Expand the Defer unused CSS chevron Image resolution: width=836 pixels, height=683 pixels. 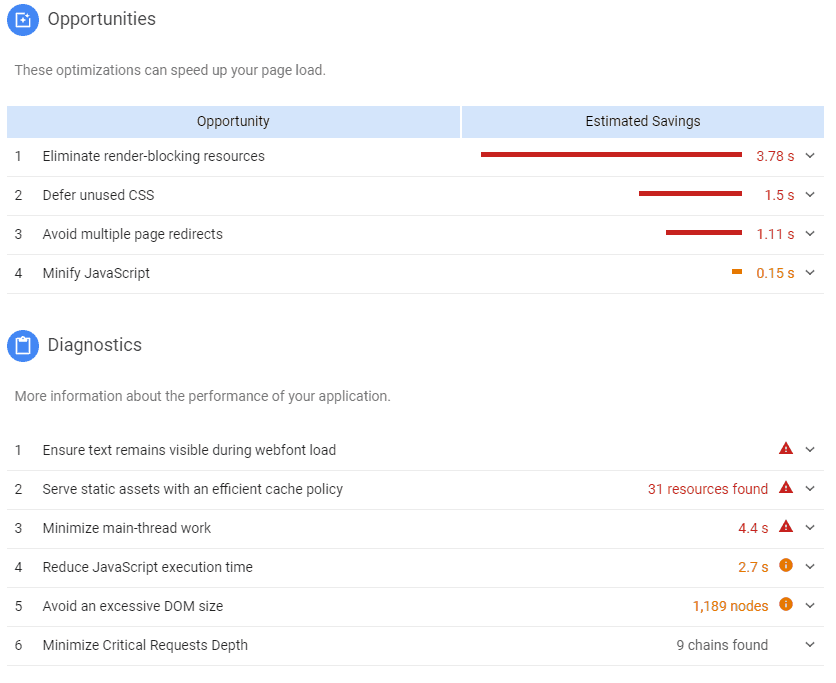pos(810,195)
